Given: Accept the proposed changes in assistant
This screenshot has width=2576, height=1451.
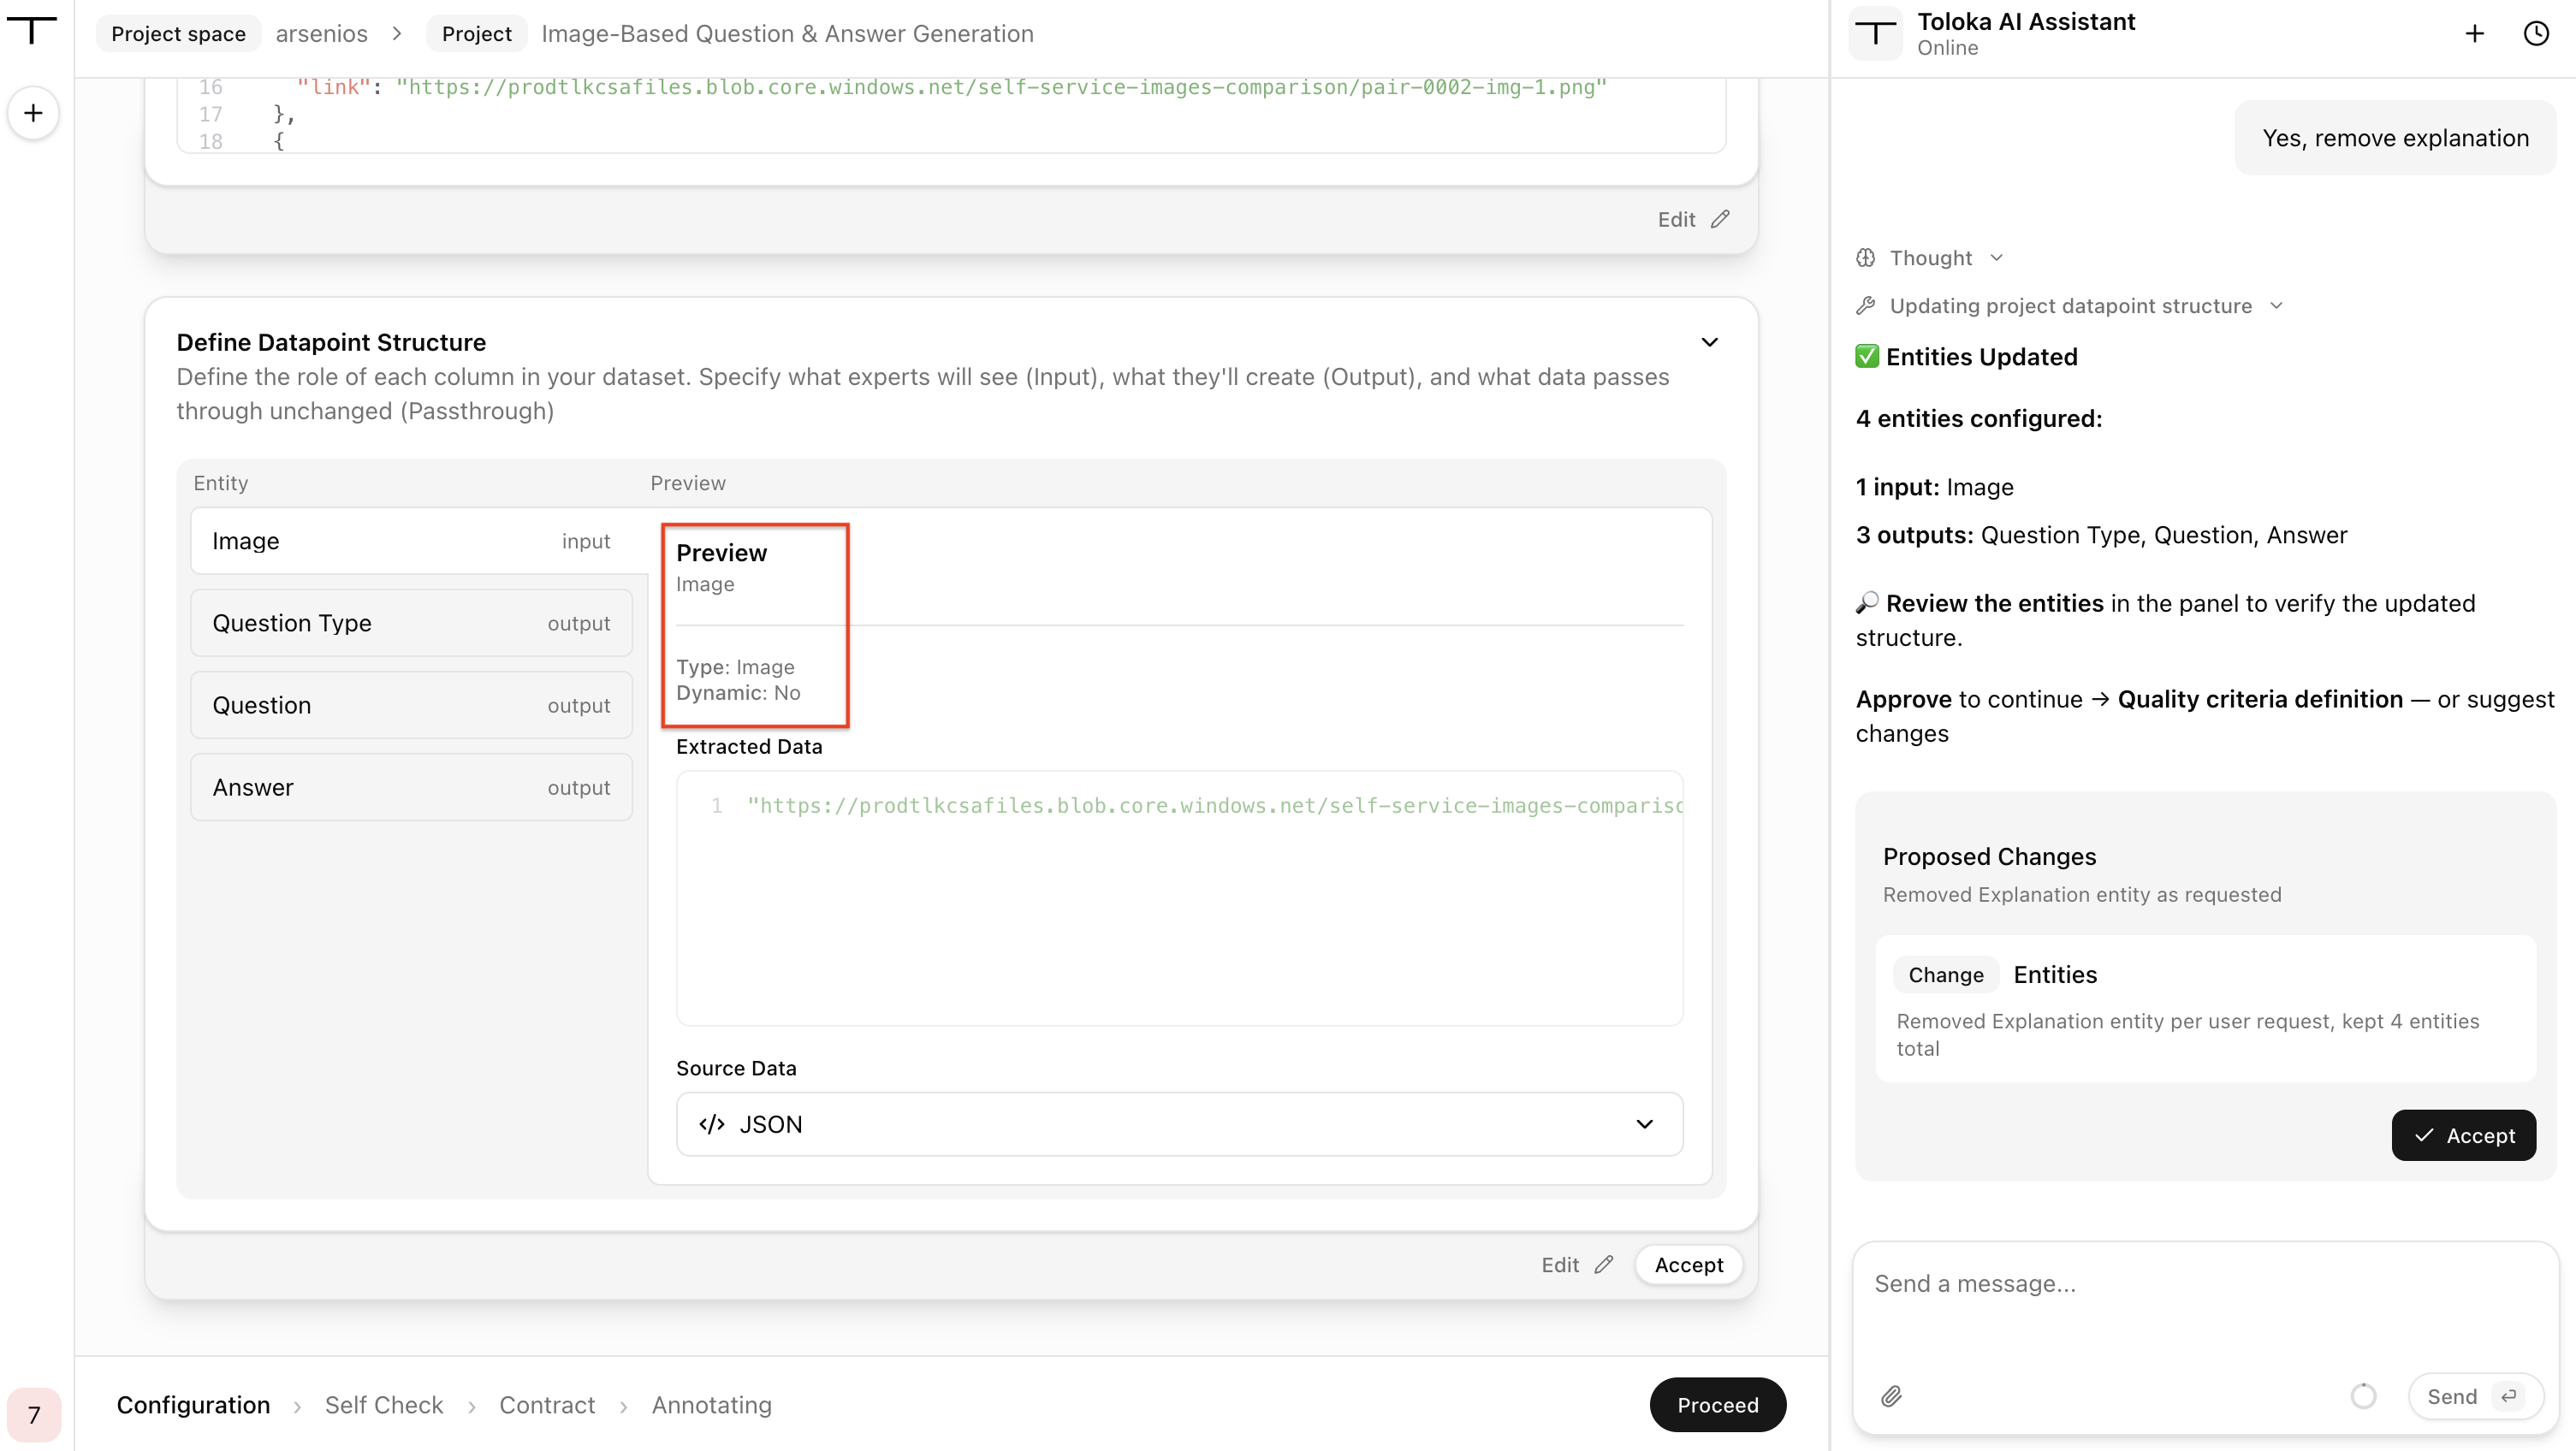Looking at the screenshot, I should click(x=2463, y=1135).
